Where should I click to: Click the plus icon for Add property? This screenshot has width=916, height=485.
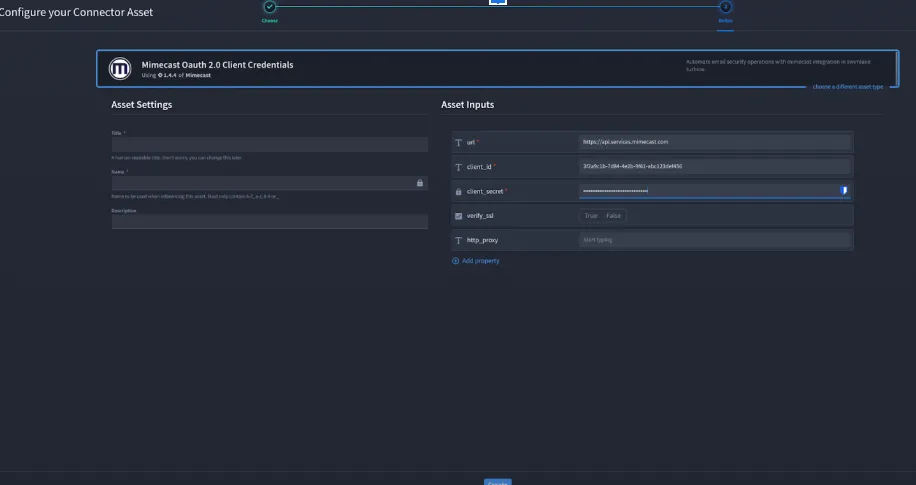click(456, 261)
